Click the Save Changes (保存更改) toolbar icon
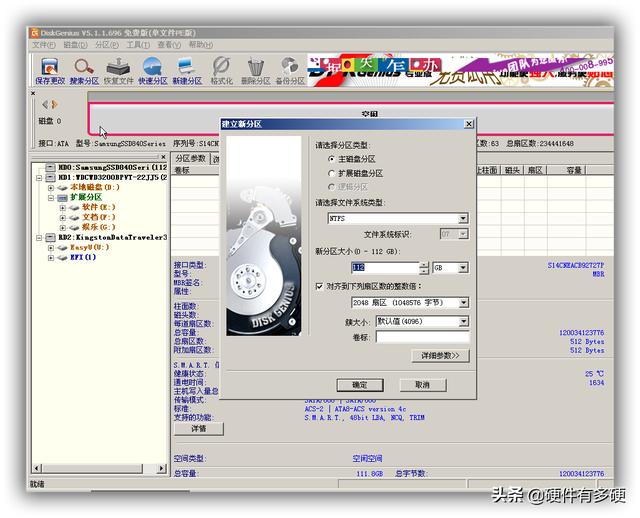The width and height of the screenshot is (640, 518). tap(50, 70)
